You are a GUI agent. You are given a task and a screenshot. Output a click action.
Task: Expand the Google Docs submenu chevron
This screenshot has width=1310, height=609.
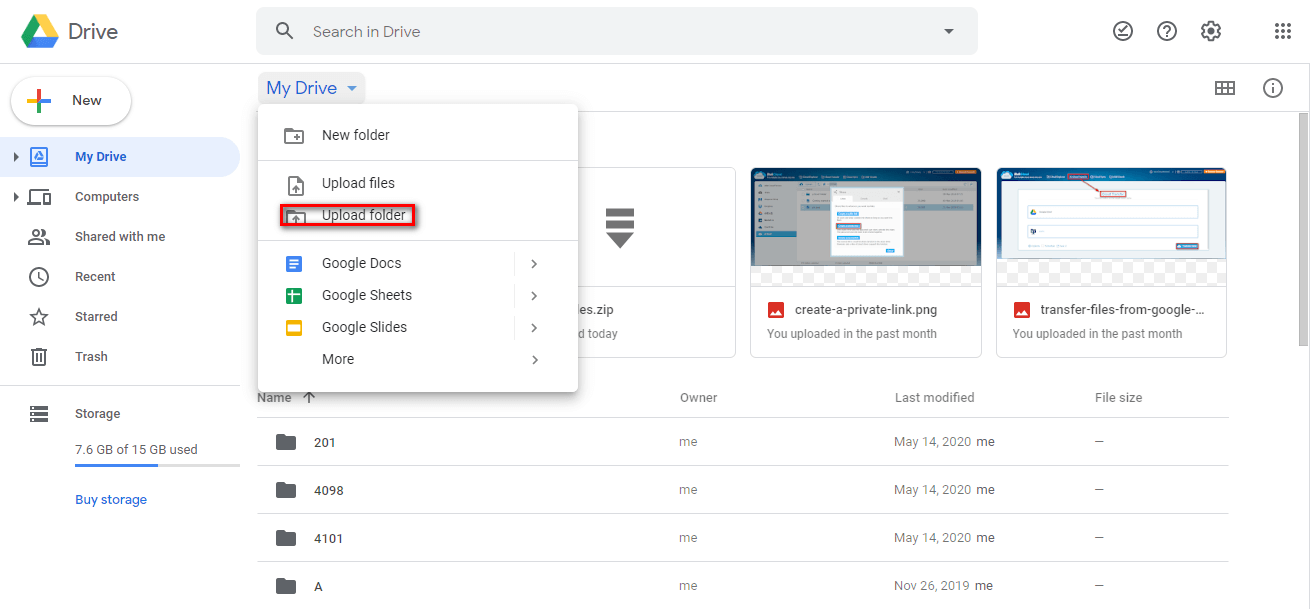534,264
